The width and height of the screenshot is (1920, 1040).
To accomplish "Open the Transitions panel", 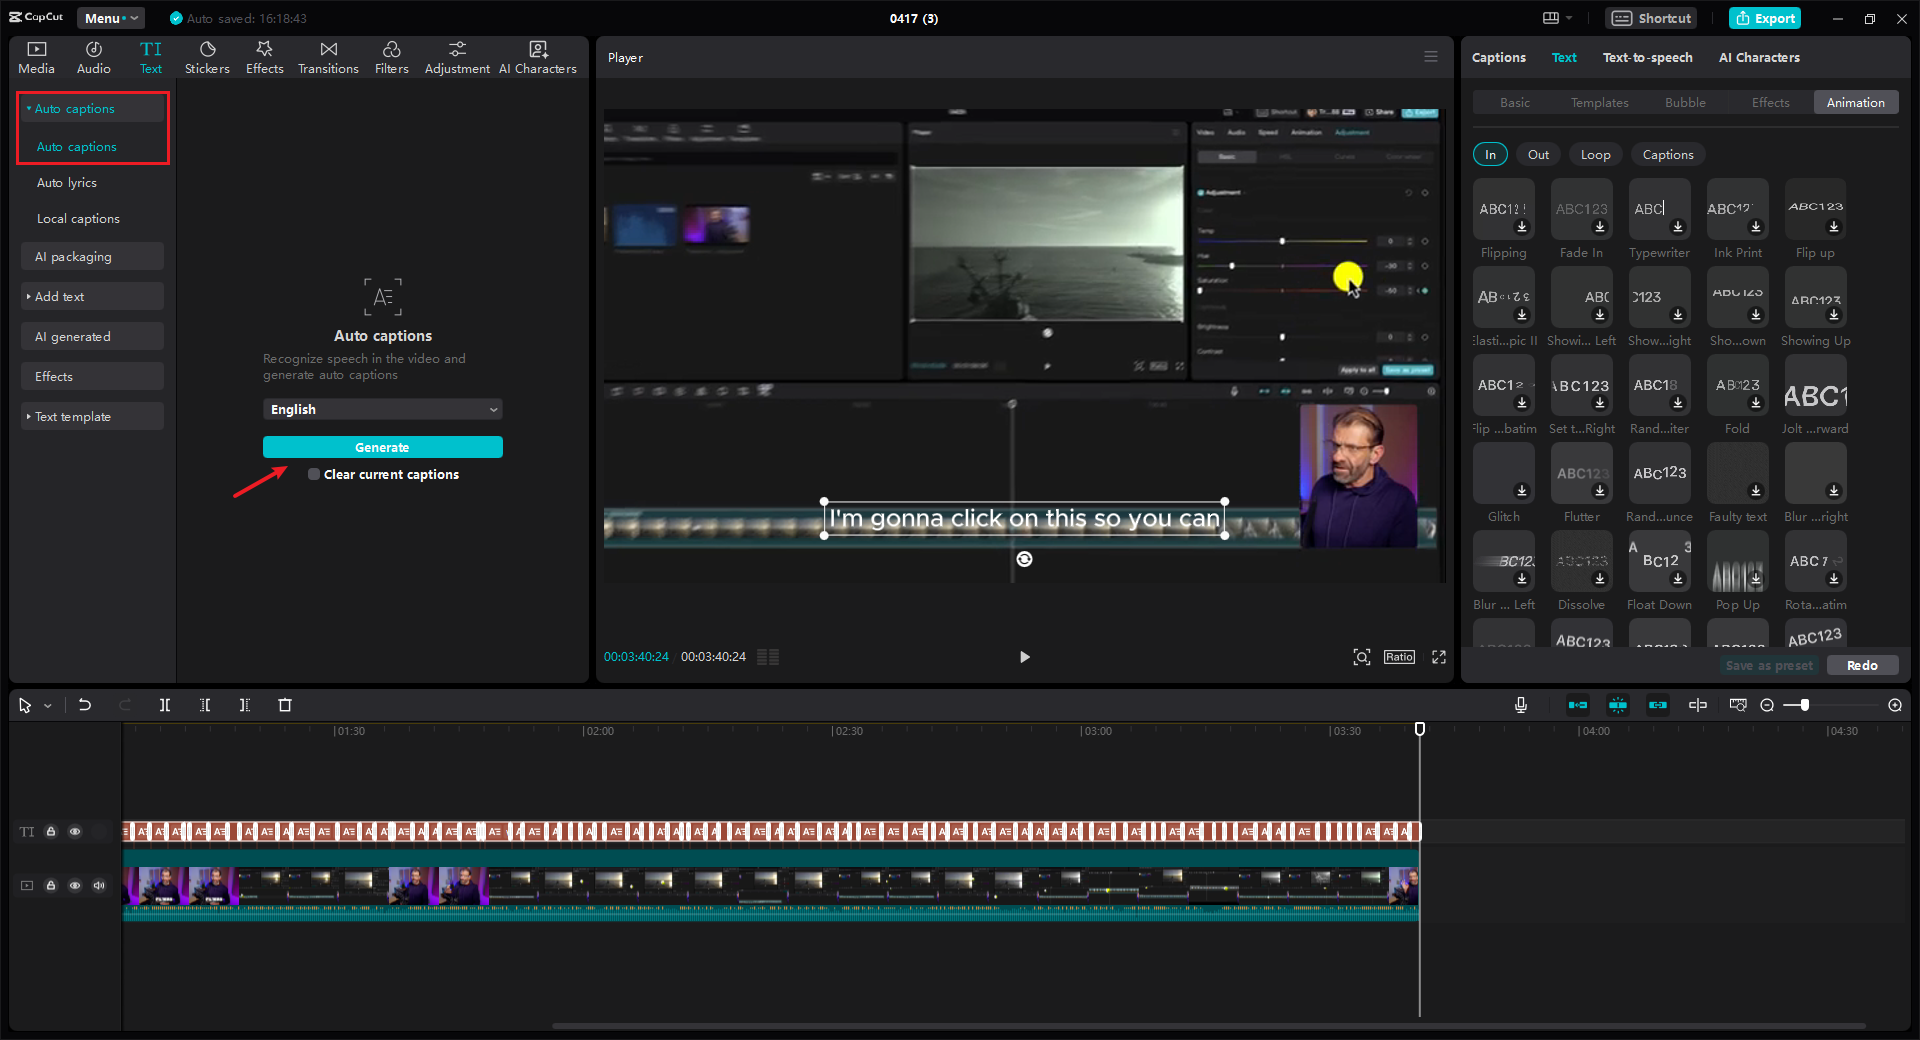I will coord(328,57).
